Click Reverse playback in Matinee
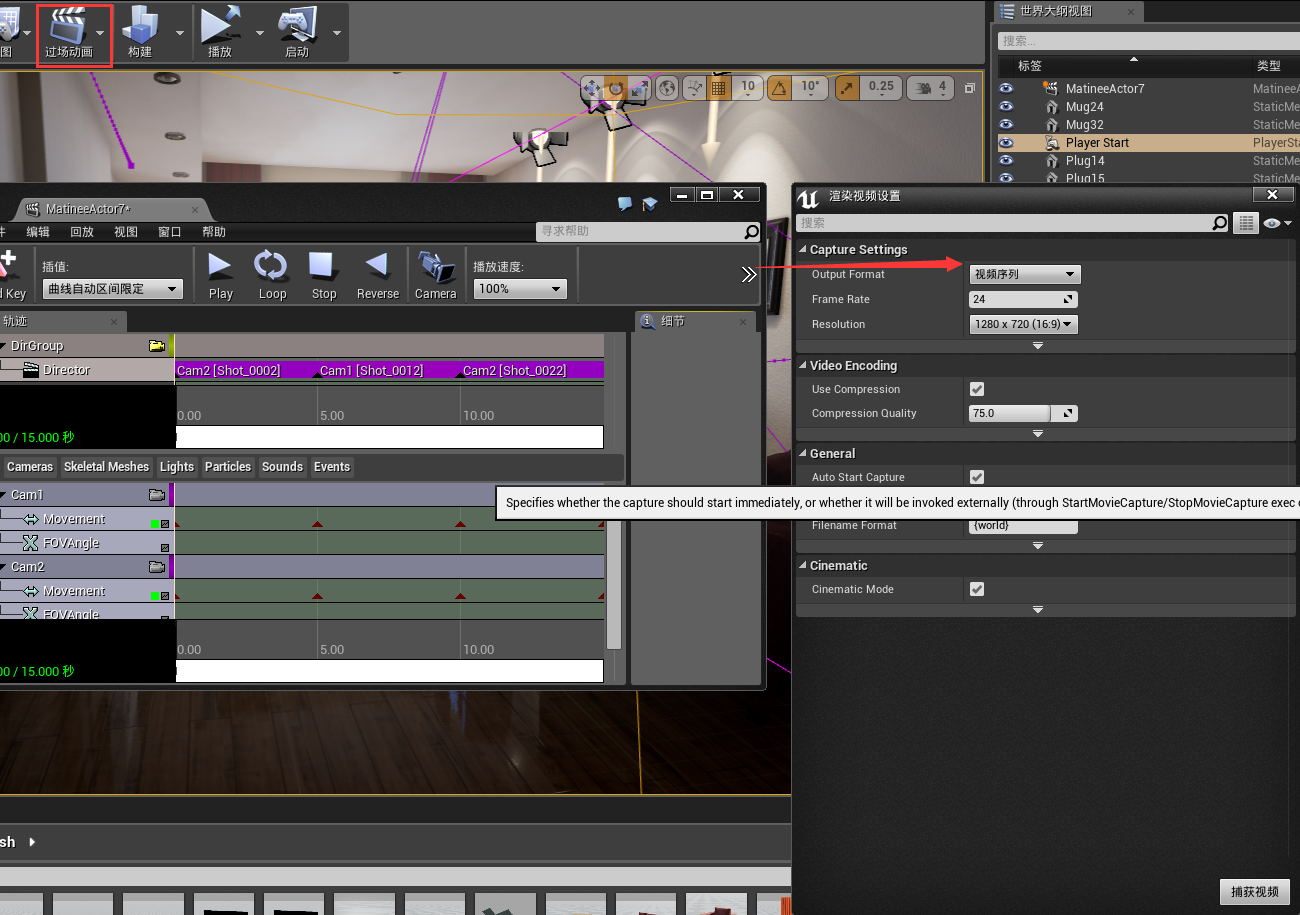1300x915 pixels. coord(377,275)
